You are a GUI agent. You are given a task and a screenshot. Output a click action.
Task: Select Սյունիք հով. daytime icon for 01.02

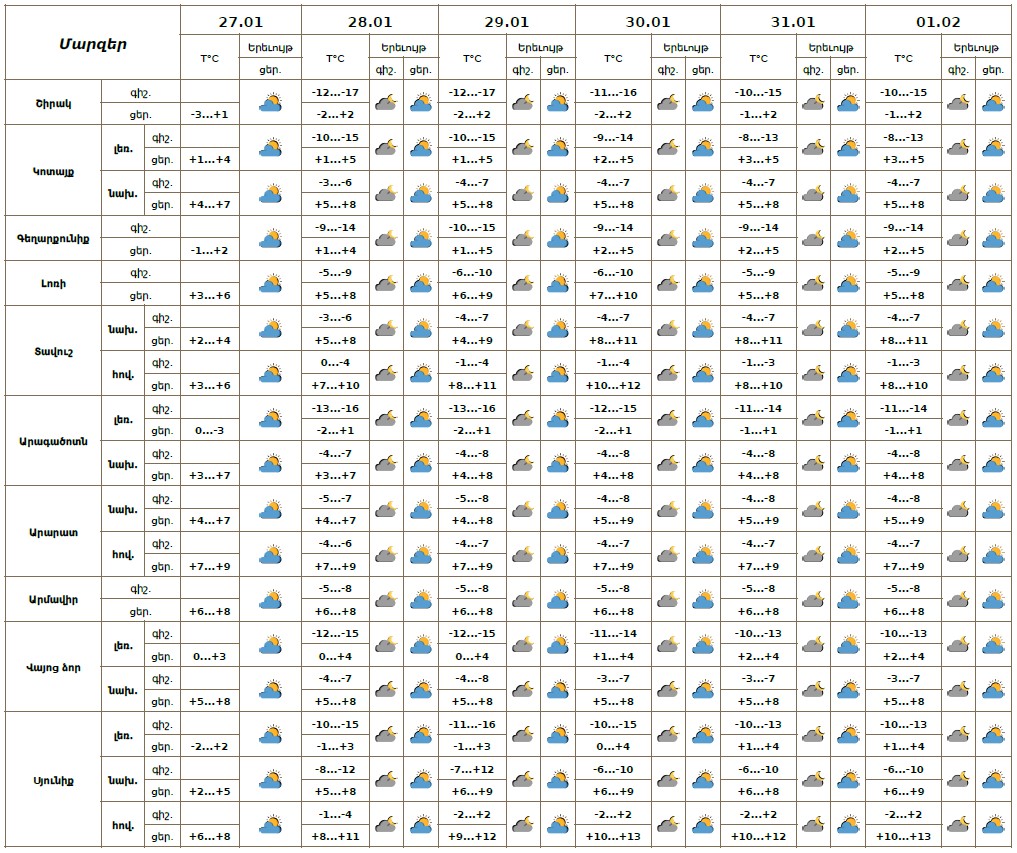[x=993, y=825]
